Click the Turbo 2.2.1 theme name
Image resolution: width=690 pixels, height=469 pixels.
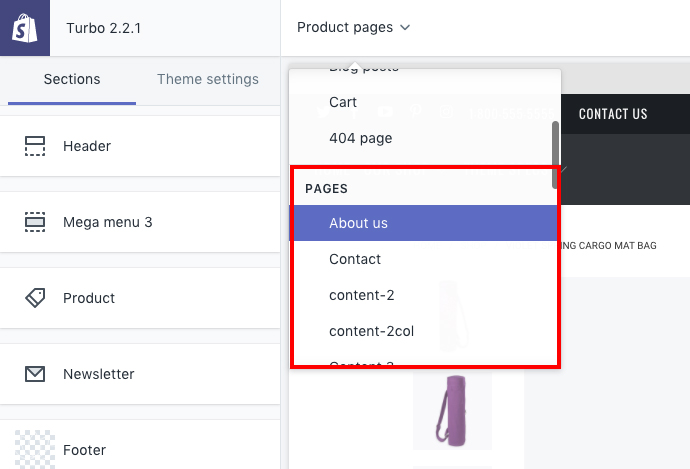(x=103, y=28)
